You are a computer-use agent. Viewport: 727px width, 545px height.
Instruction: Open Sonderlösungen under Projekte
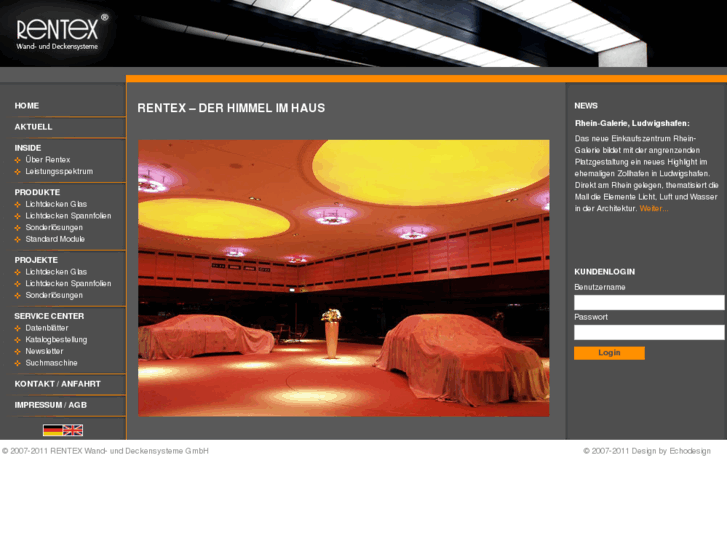coord(54,295)
